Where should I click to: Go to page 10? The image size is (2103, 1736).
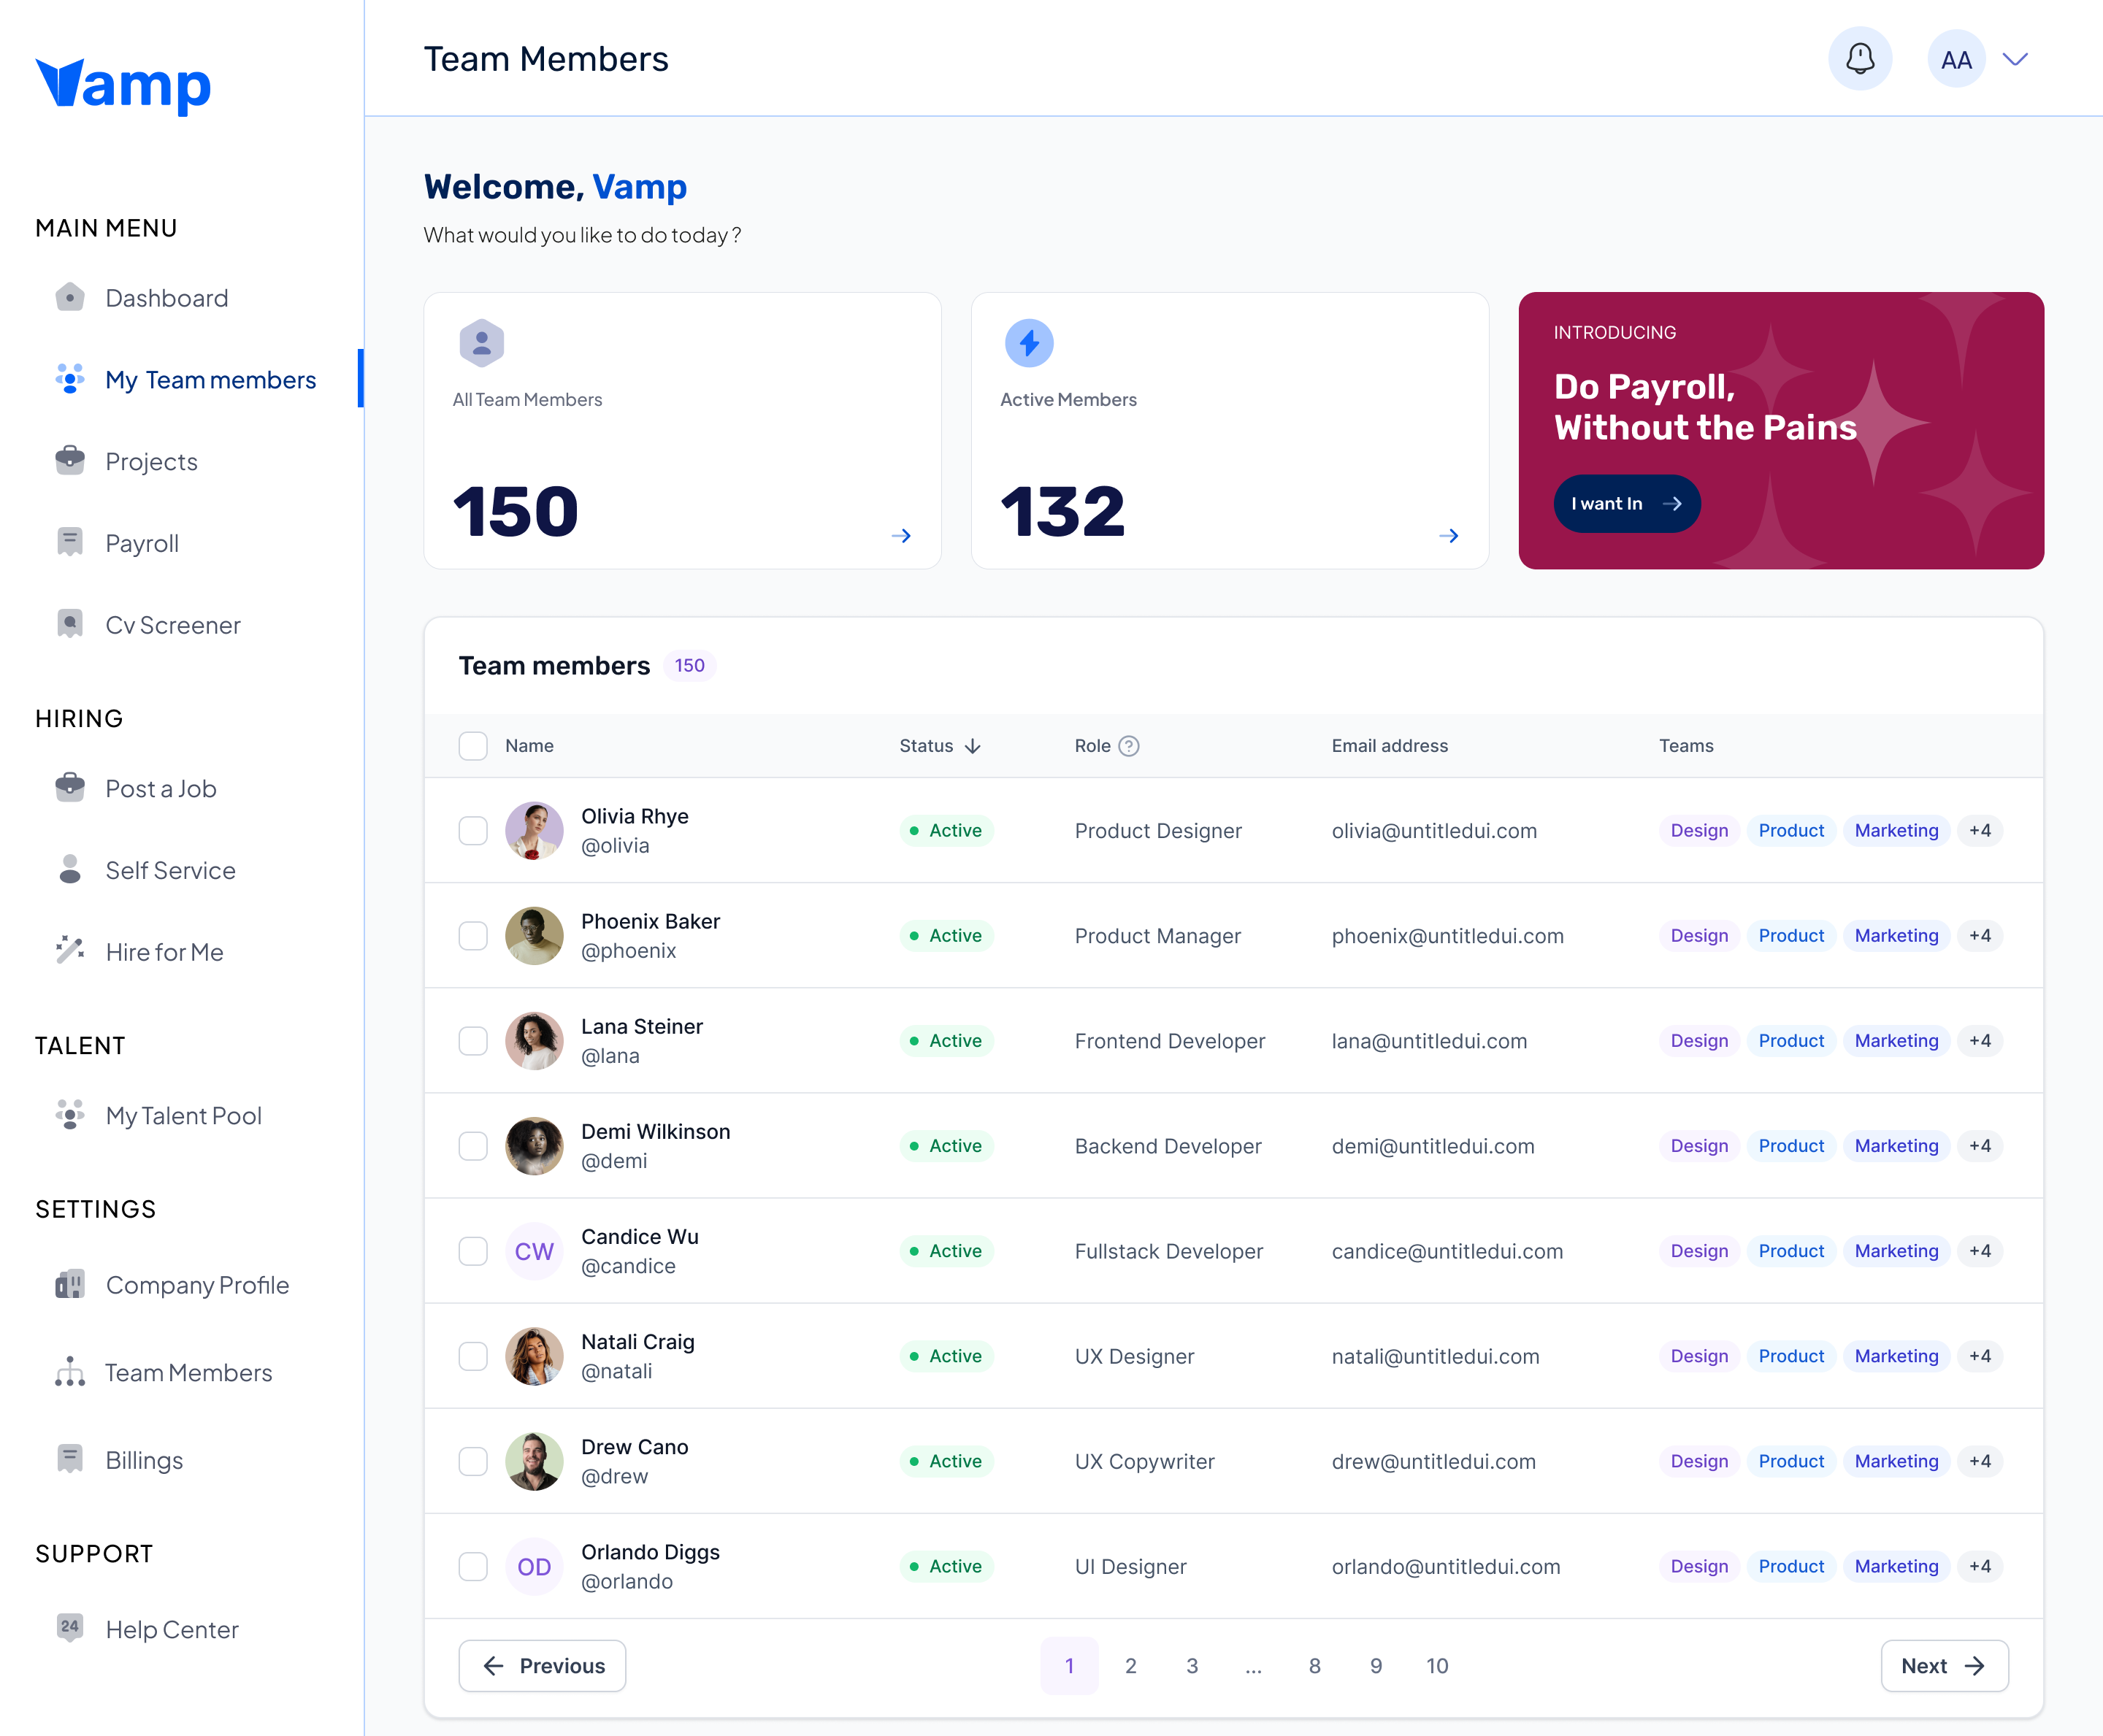point(1437,1666)
